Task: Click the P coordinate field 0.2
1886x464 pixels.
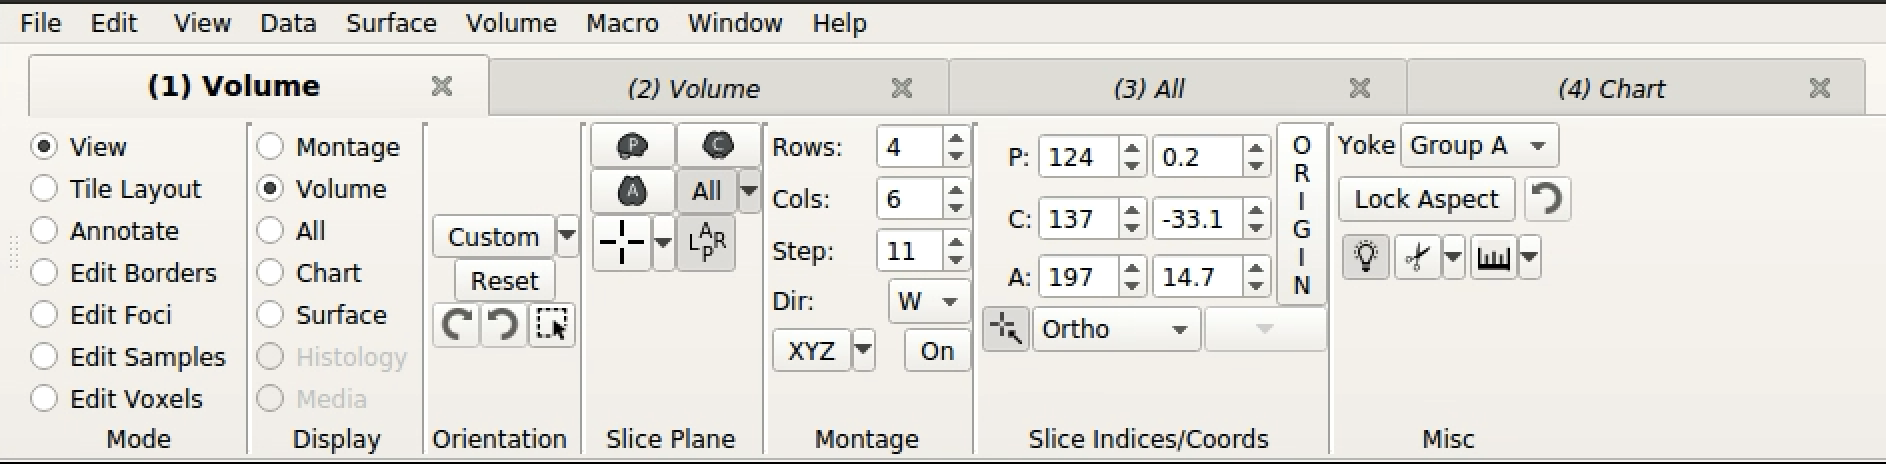Action: pyautogui.click(x=1198, y=157)
